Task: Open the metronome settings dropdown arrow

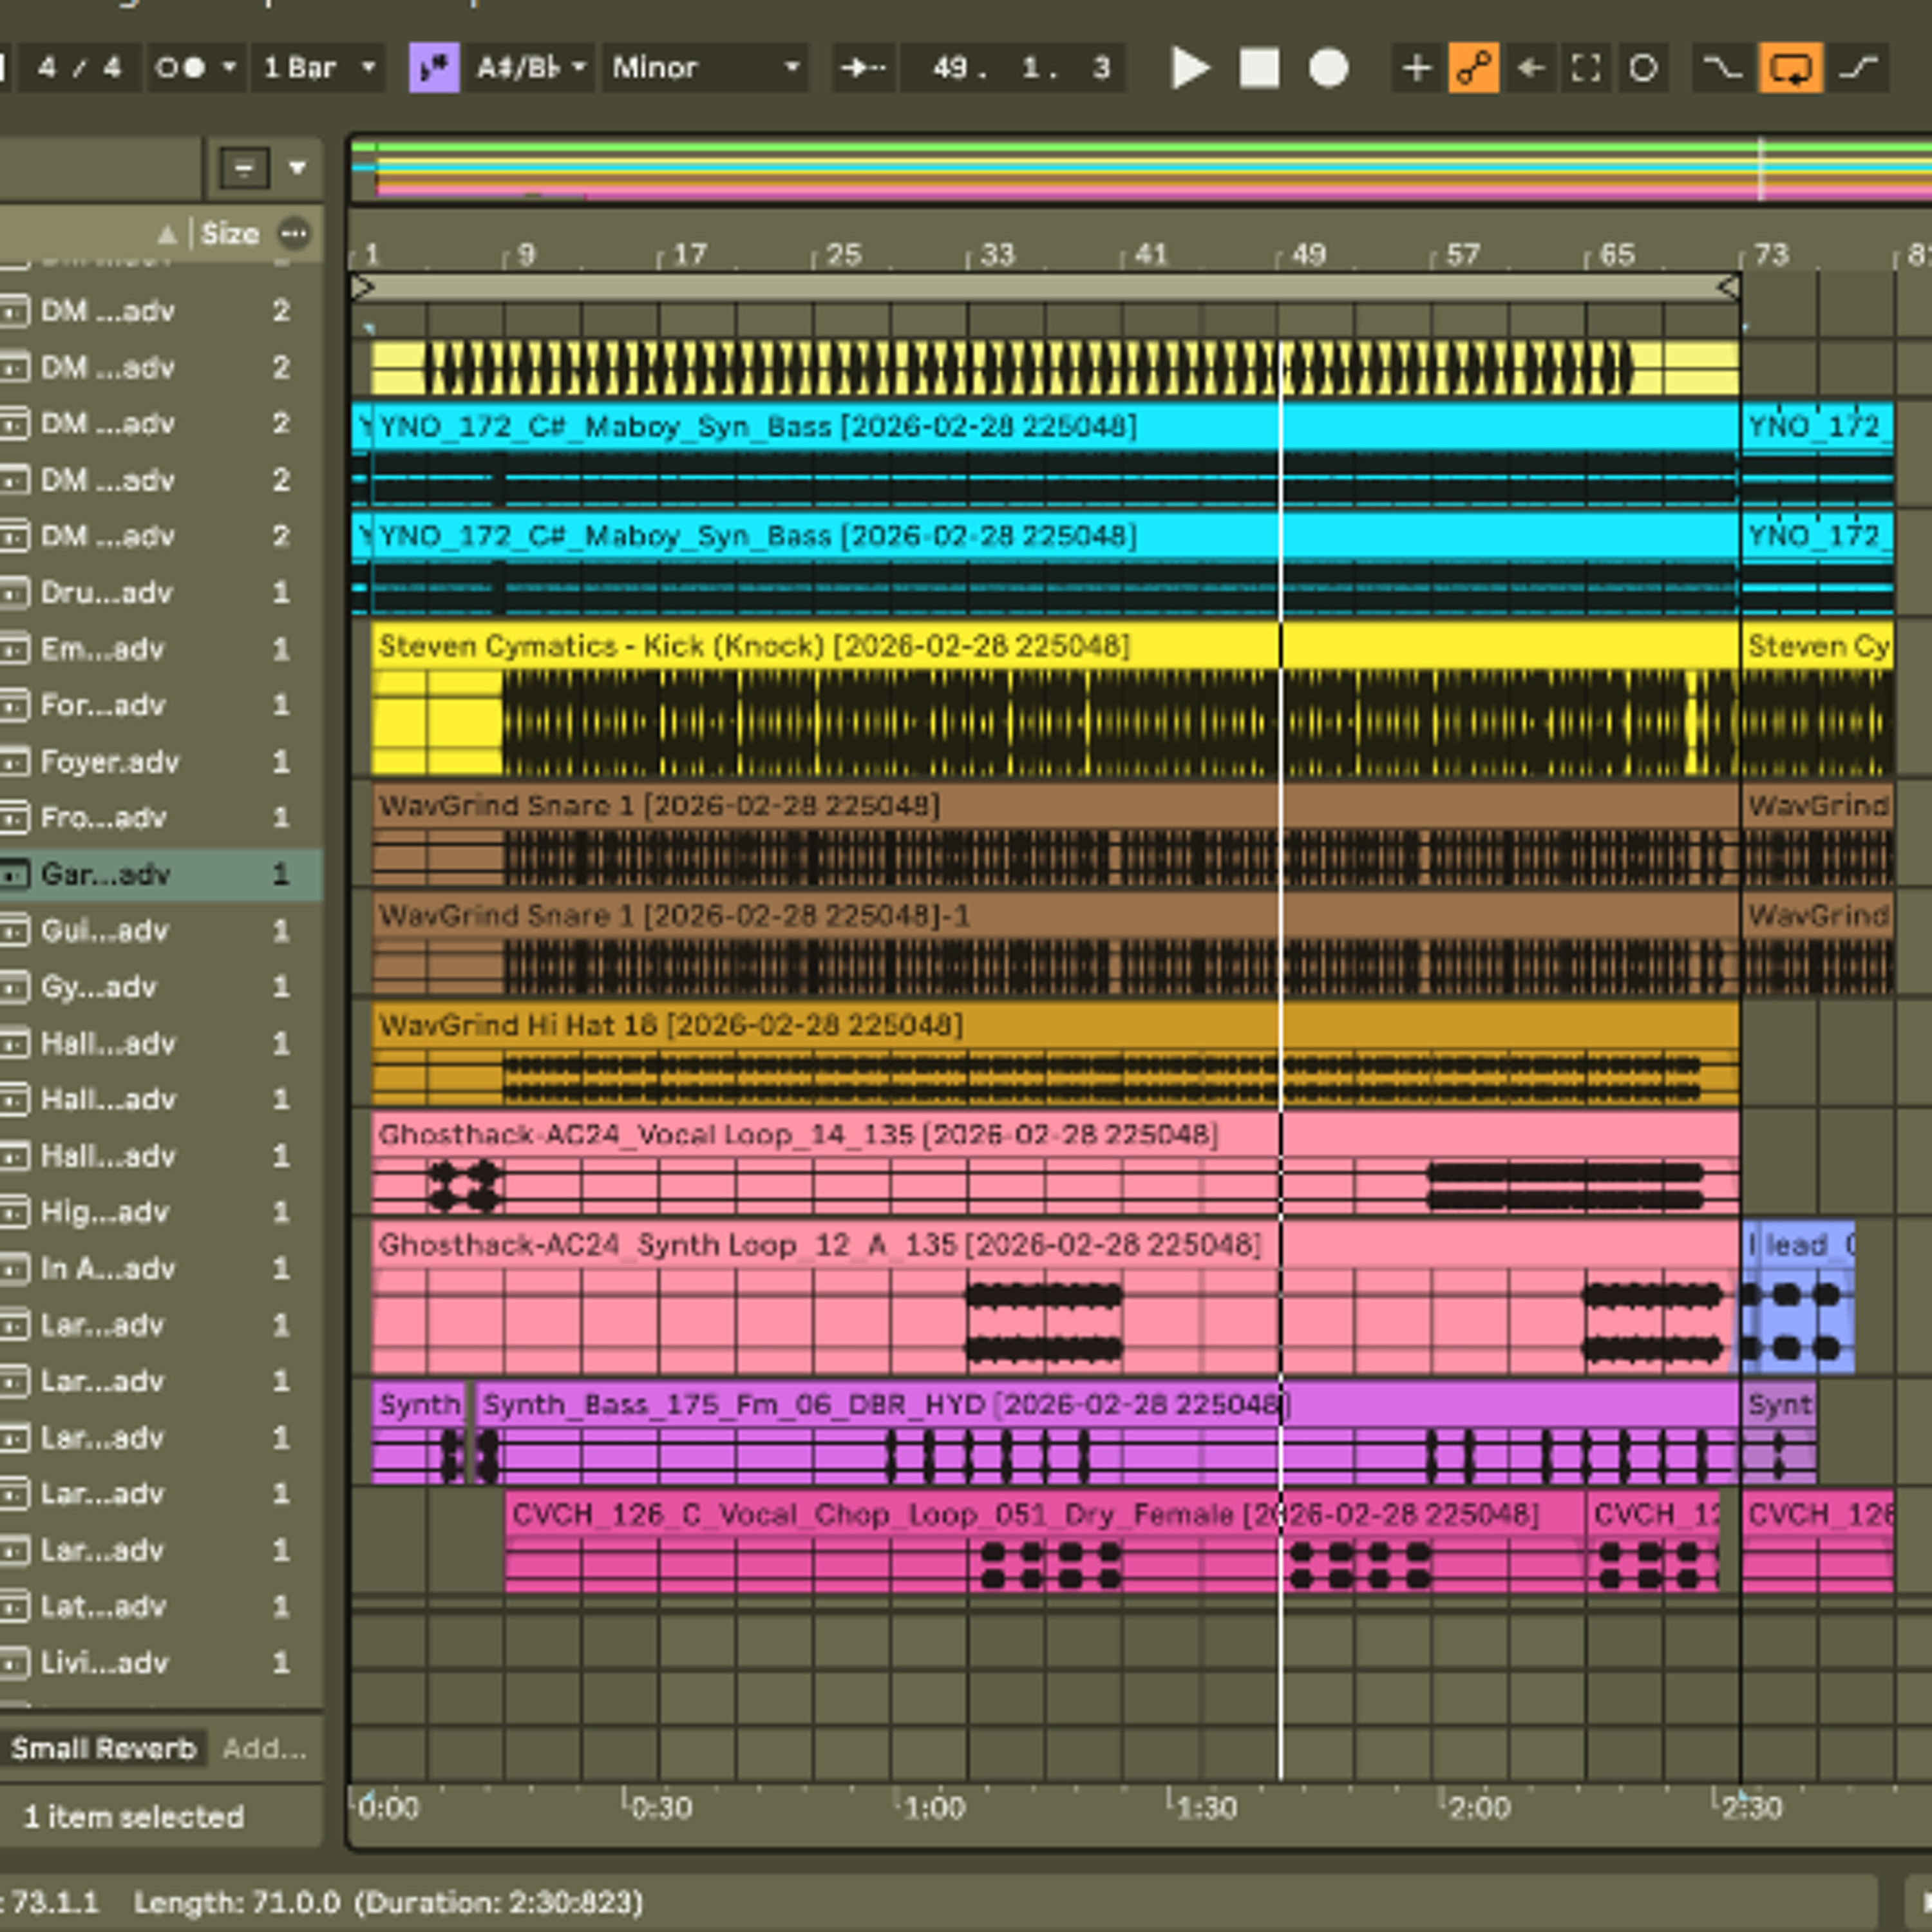Action: click(x=229, y=68)
